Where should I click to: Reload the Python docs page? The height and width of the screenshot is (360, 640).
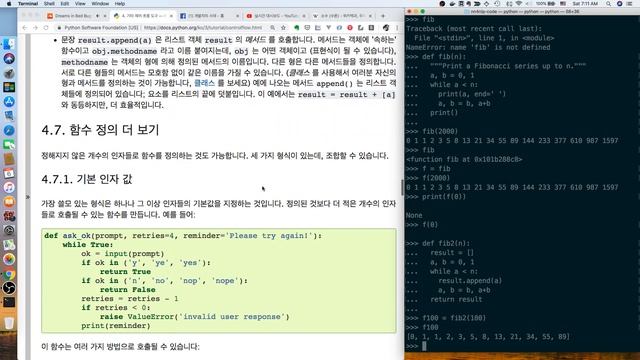[x=46, y=28]
